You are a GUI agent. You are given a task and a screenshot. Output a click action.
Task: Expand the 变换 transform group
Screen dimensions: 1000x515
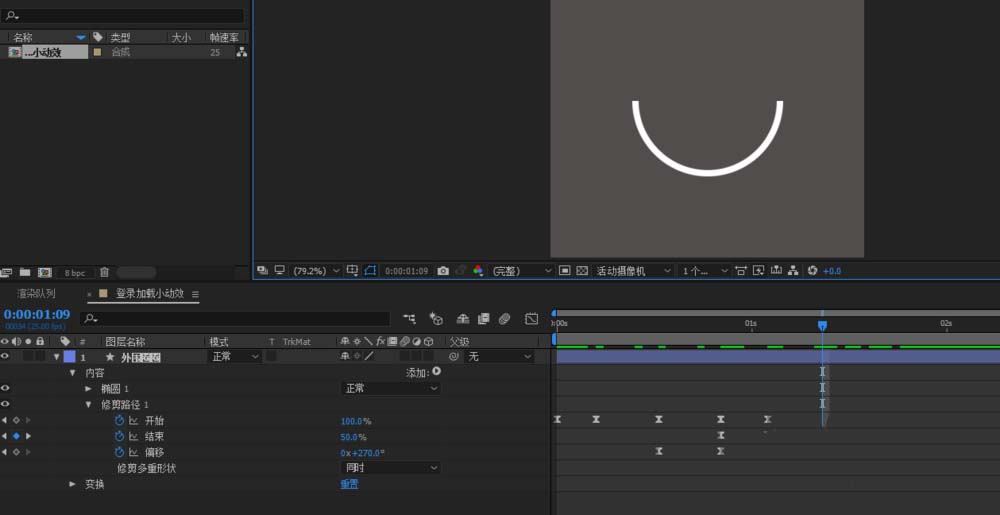(x=72, y=484)
